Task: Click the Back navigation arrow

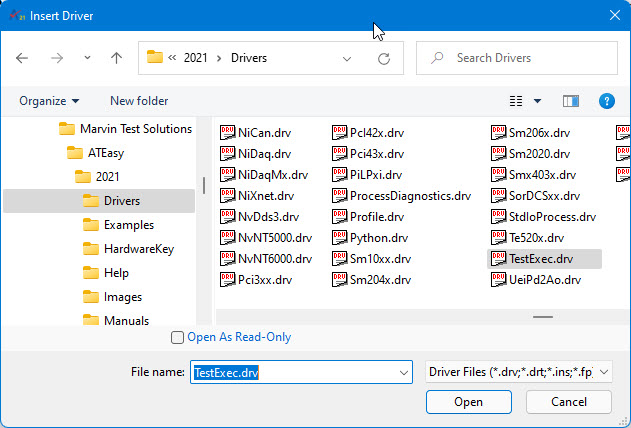Action: 22,58
